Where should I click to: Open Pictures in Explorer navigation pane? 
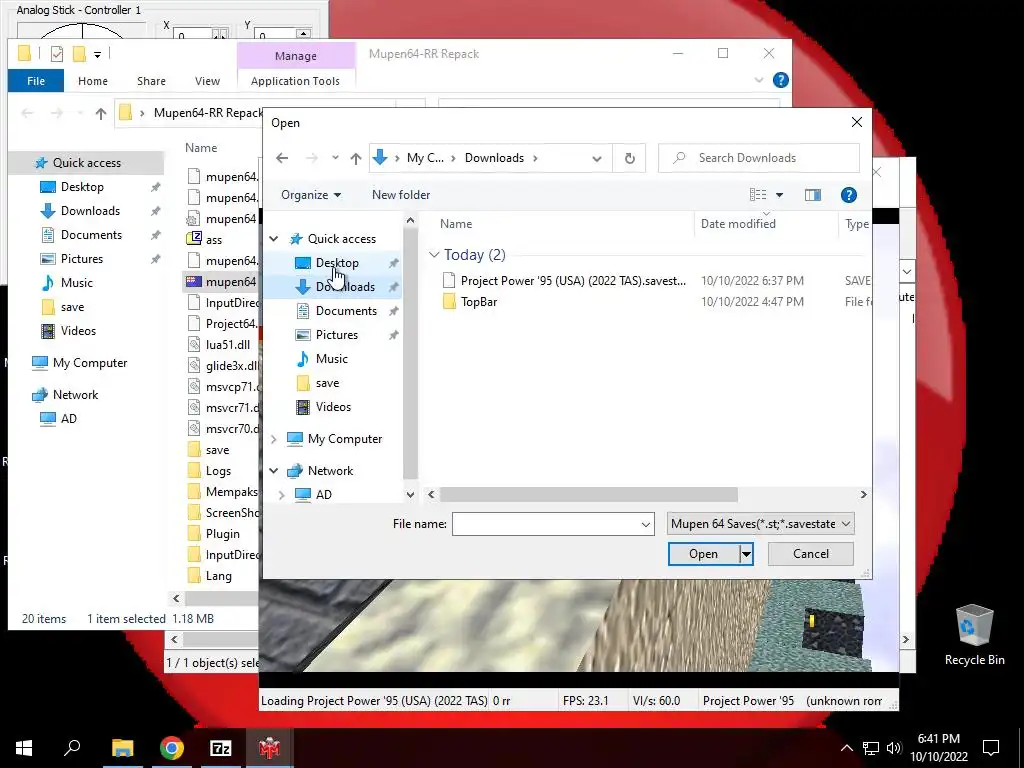82,259
